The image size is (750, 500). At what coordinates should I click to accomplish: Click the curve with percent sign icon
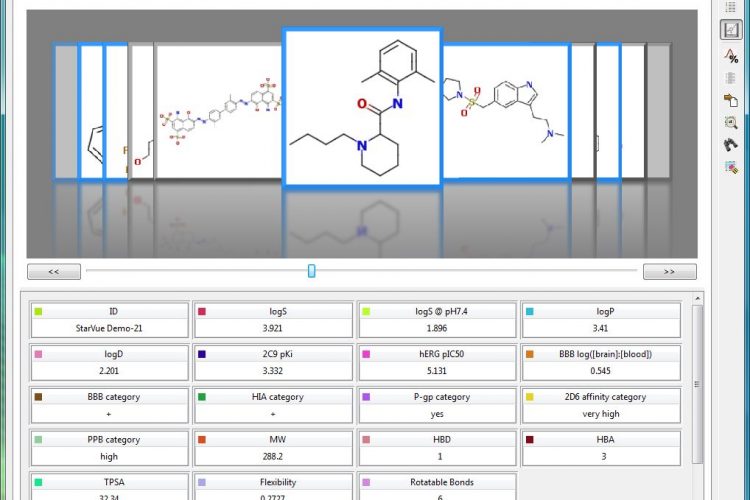tap(730, 56)
